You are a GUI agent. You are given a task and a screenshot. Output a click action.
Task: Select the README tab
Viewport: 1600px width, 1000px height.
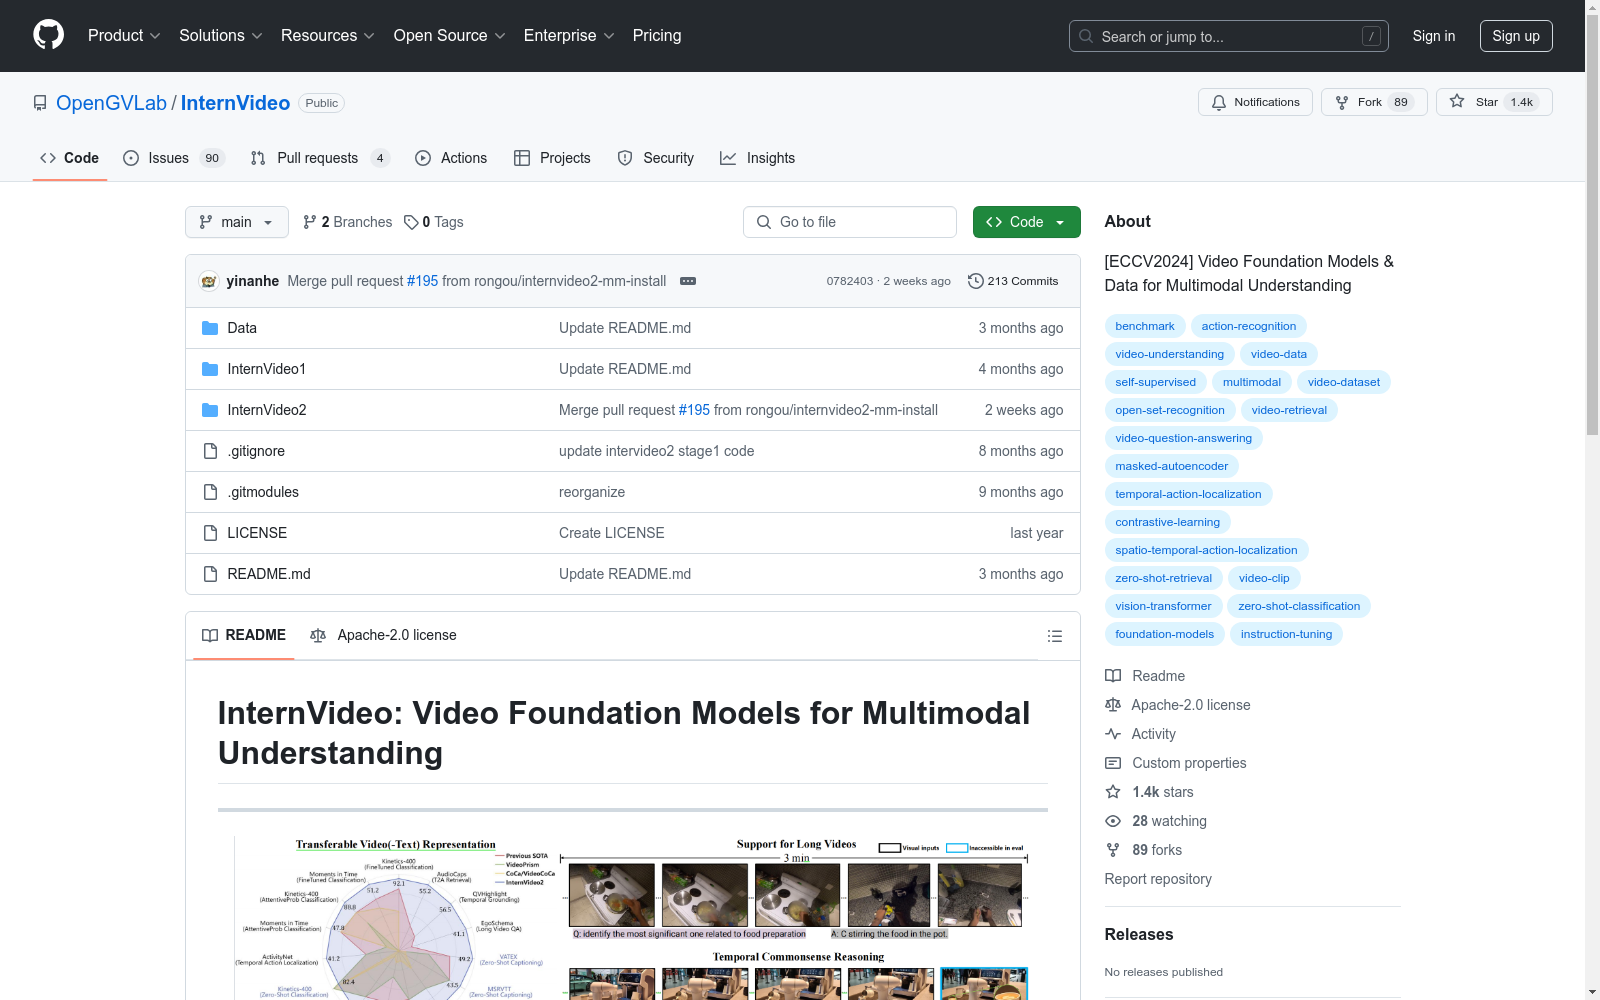coord(244,635)
